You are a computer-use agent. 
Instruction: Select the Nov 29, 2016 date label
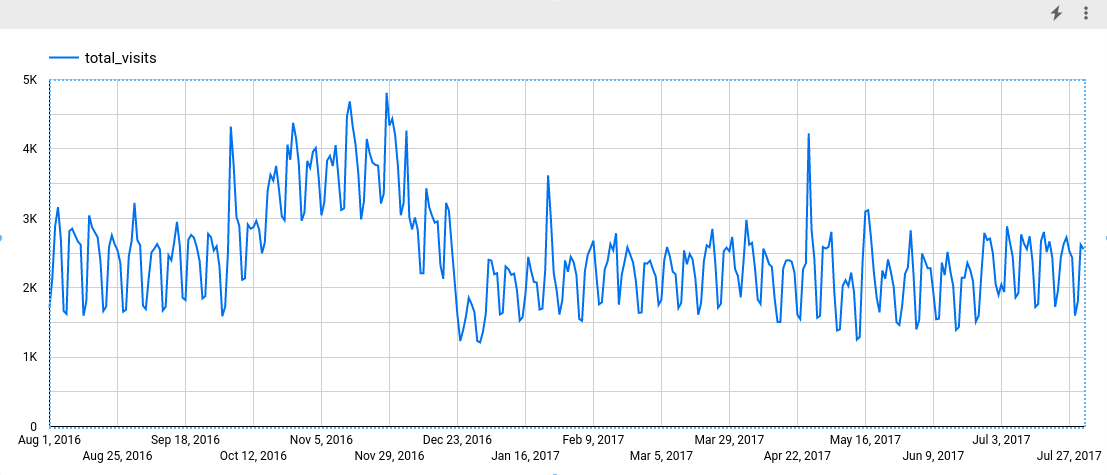[389, 456]
